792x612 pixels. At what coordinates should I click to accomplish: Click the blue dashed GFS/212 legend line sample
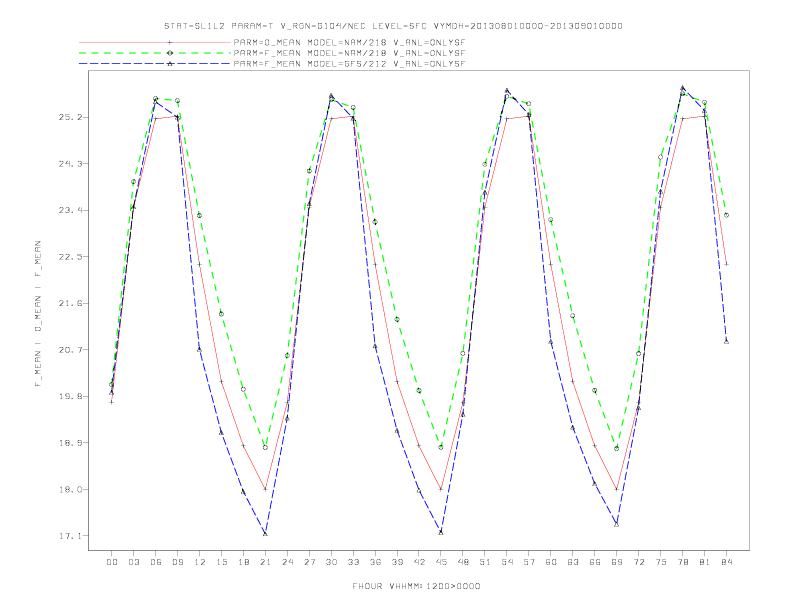(x=155, y=64)
